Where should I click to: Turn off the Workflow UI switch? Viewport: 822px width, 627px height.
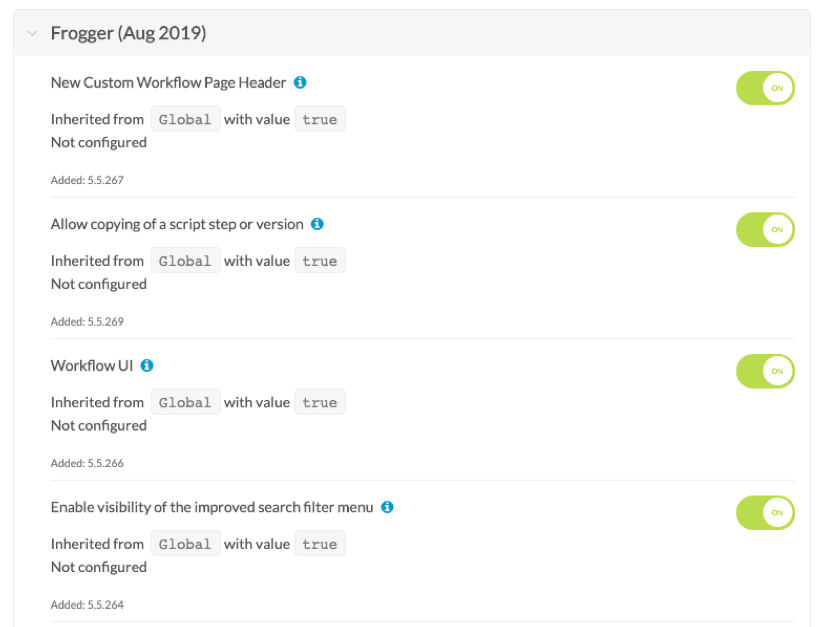765,371
